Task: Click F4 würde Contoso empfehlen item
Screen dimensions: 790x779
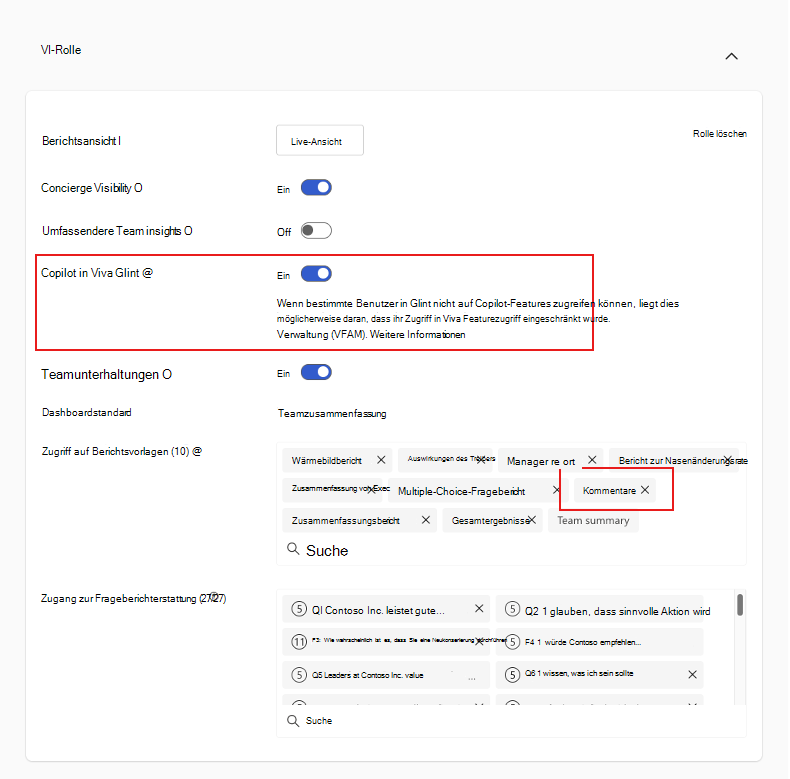Action: (x=600, y=642)
